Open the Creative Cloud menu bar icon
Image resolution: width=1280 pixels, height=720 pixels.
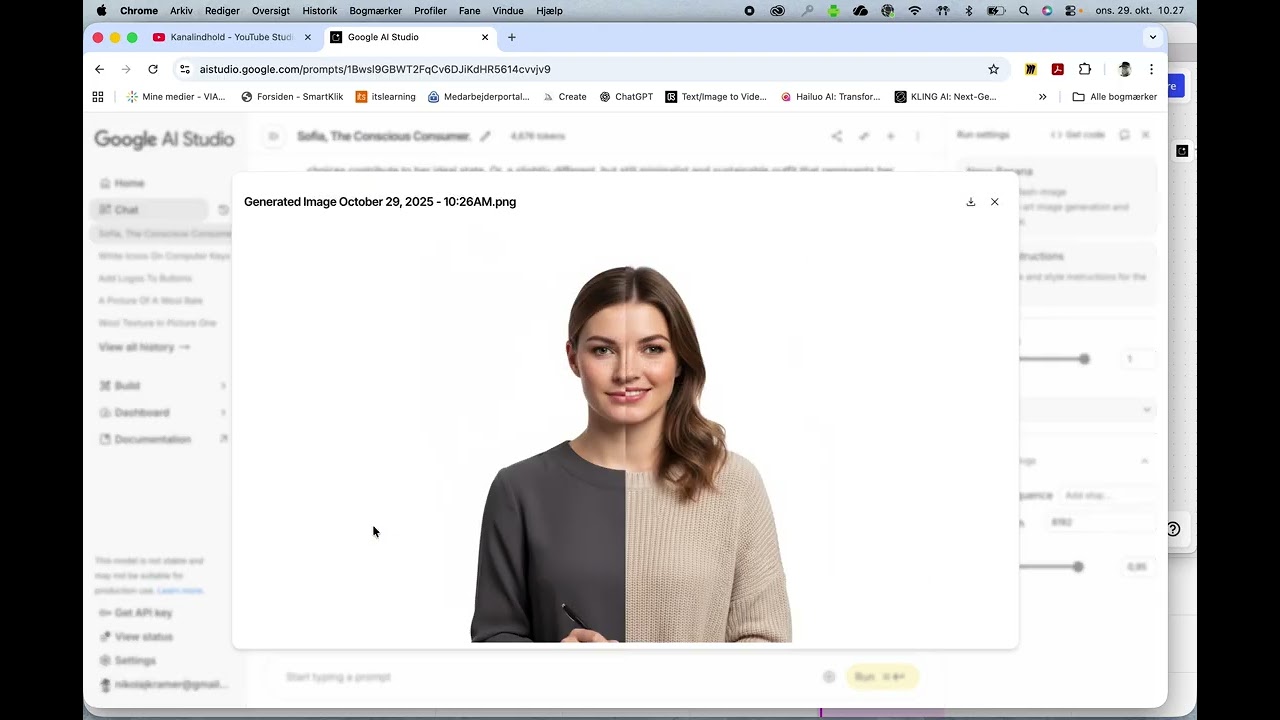point(778,10)
